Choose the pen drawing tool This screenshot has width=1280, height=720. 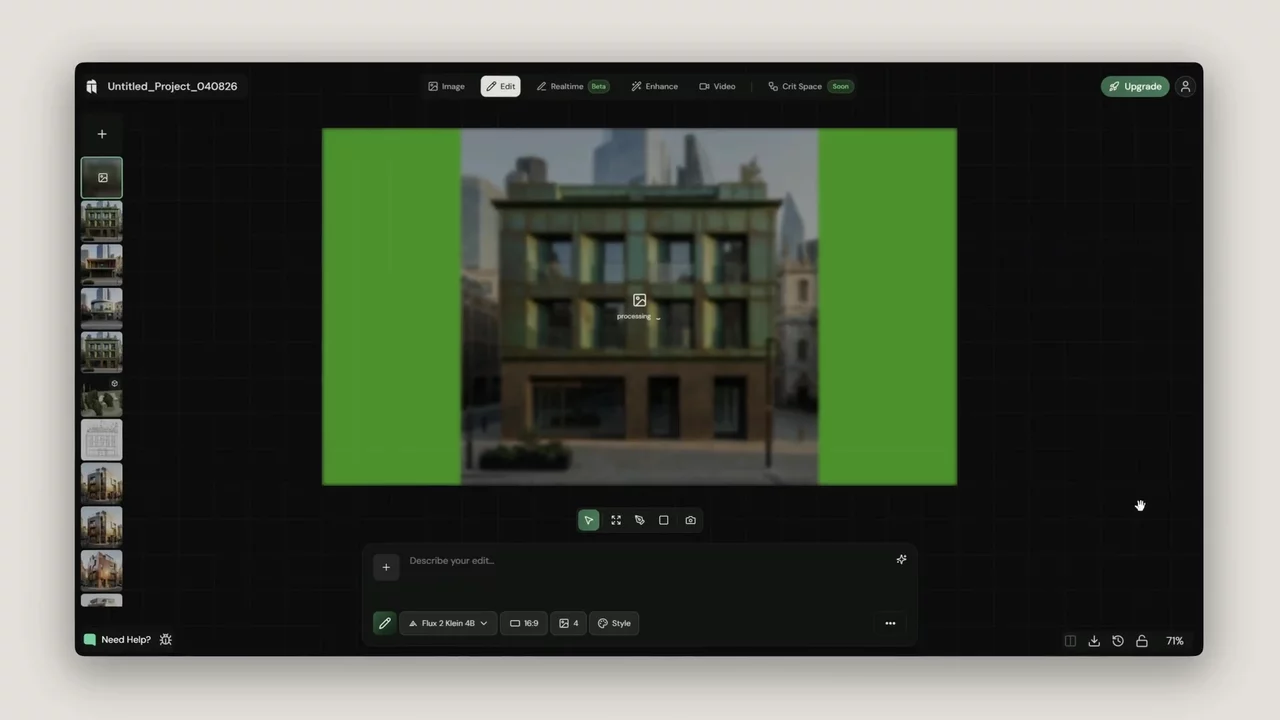640,520
